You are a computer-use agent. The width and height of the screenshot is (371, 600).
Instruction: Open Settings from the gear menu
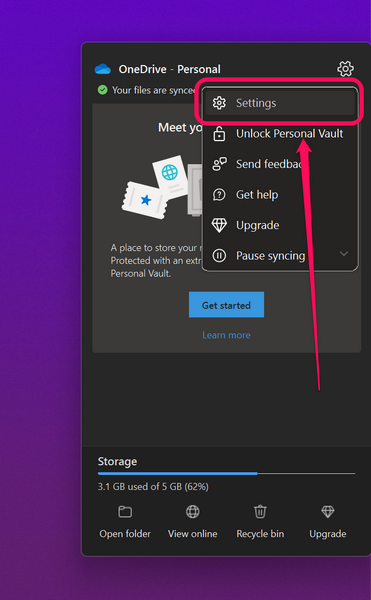click(x=280, y=103)
